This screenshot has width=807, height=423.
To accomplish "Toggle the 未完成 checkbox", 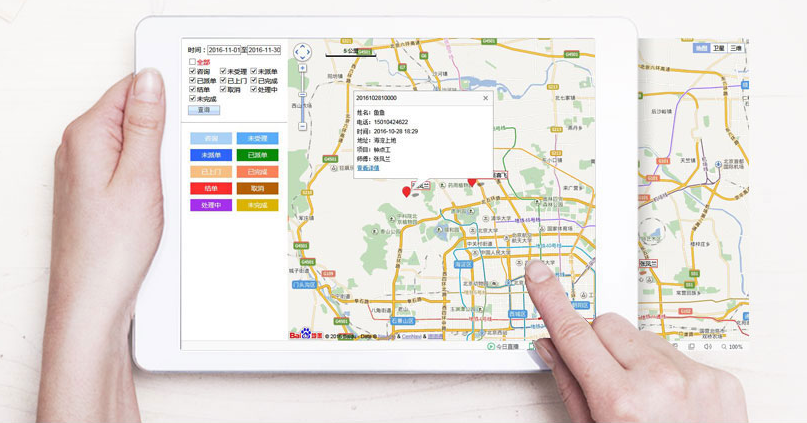I will tap(192, 98).
